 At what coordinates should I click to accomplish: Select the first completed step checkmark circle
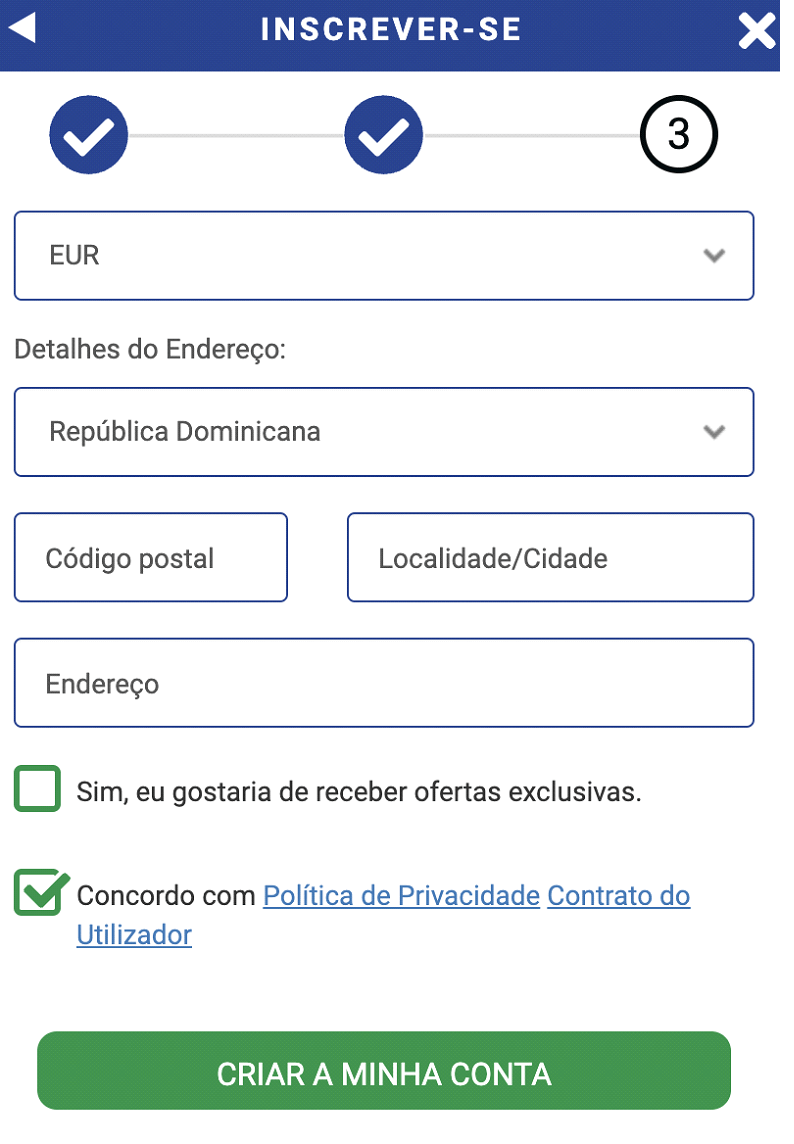[89, 135]
